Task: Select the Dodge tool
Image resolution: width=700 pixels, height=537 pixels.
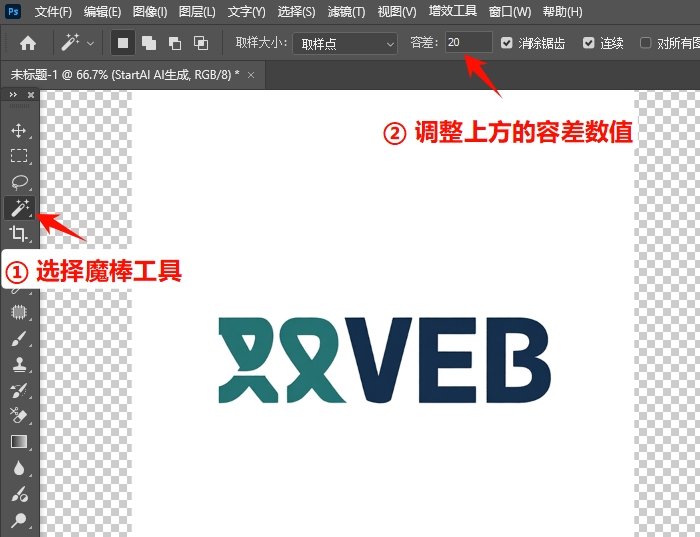Action: (19, 520)
